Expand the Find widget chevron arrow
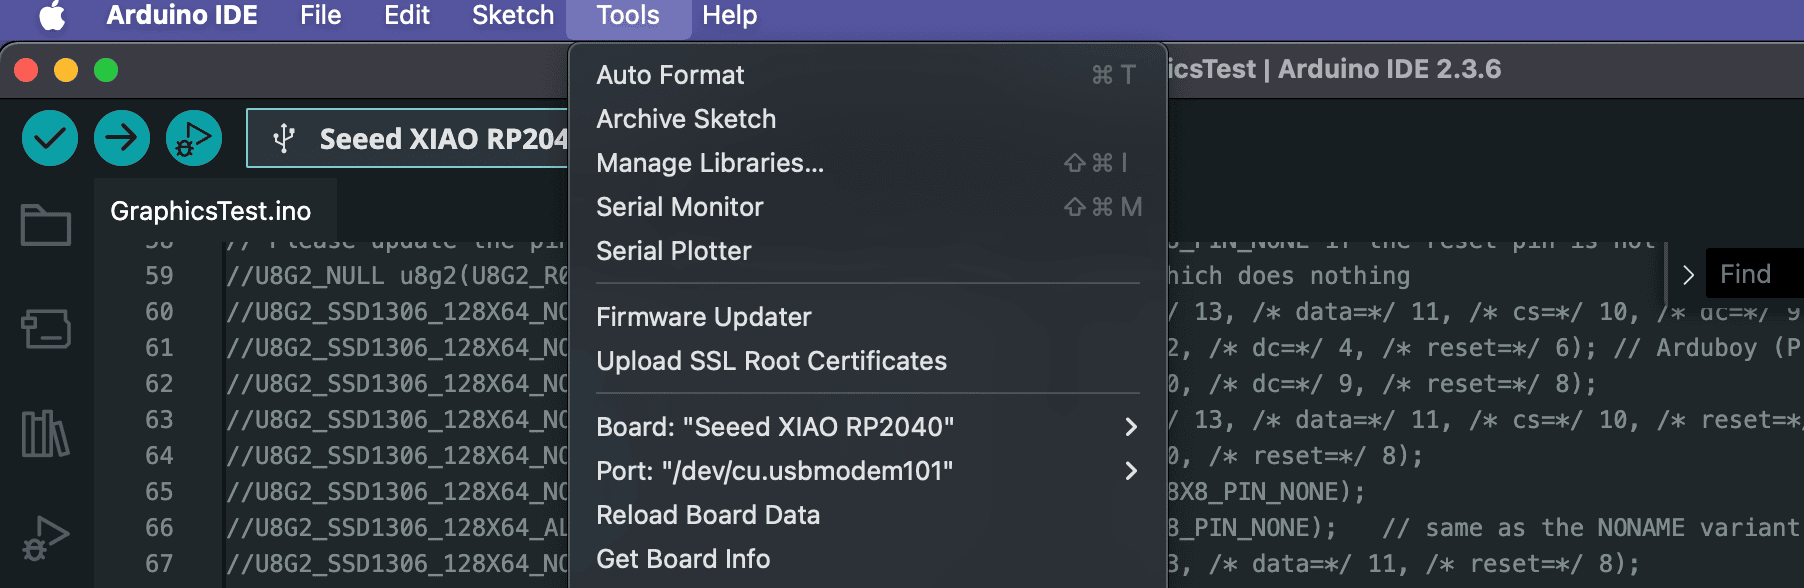1804x588 pixels. coord(1688,275)
